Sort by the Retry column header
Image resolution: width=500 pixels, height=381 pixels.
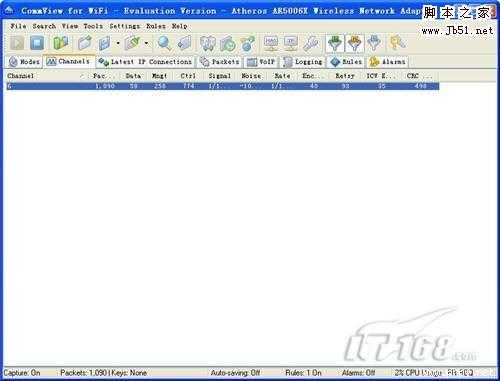(x=345, y=76)
